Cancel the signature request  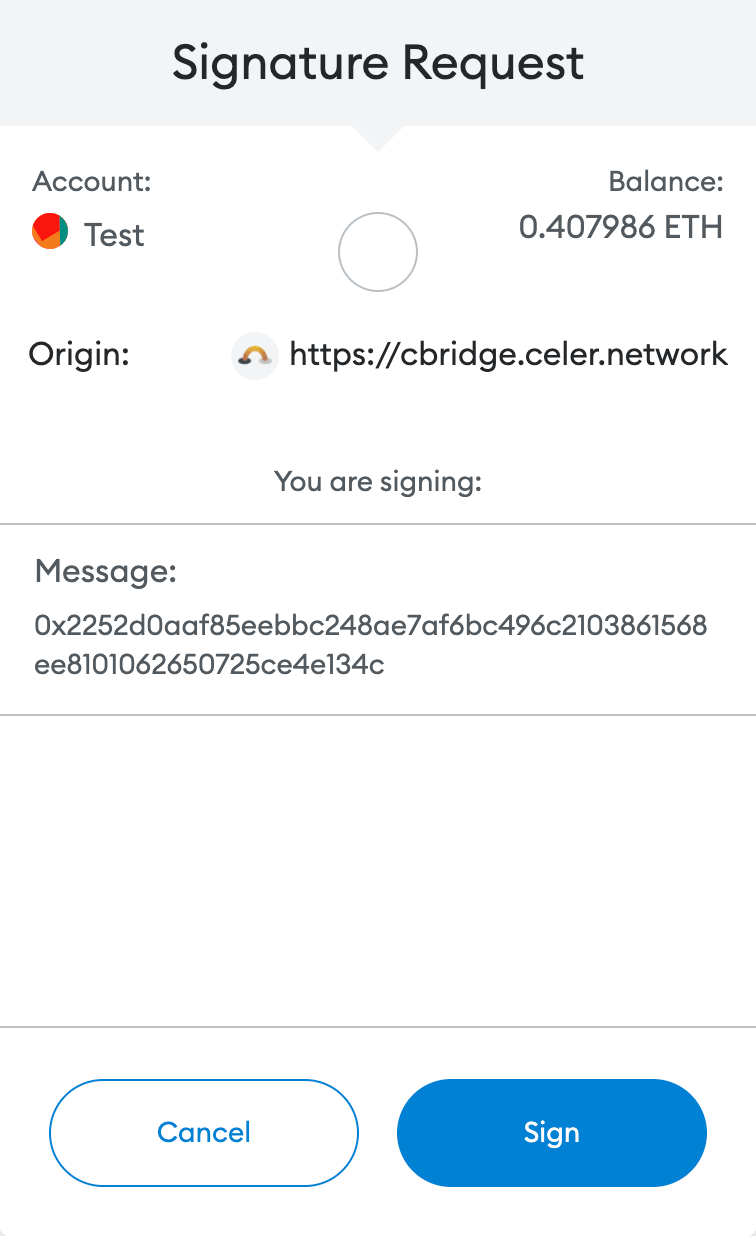coord(204,1132)
